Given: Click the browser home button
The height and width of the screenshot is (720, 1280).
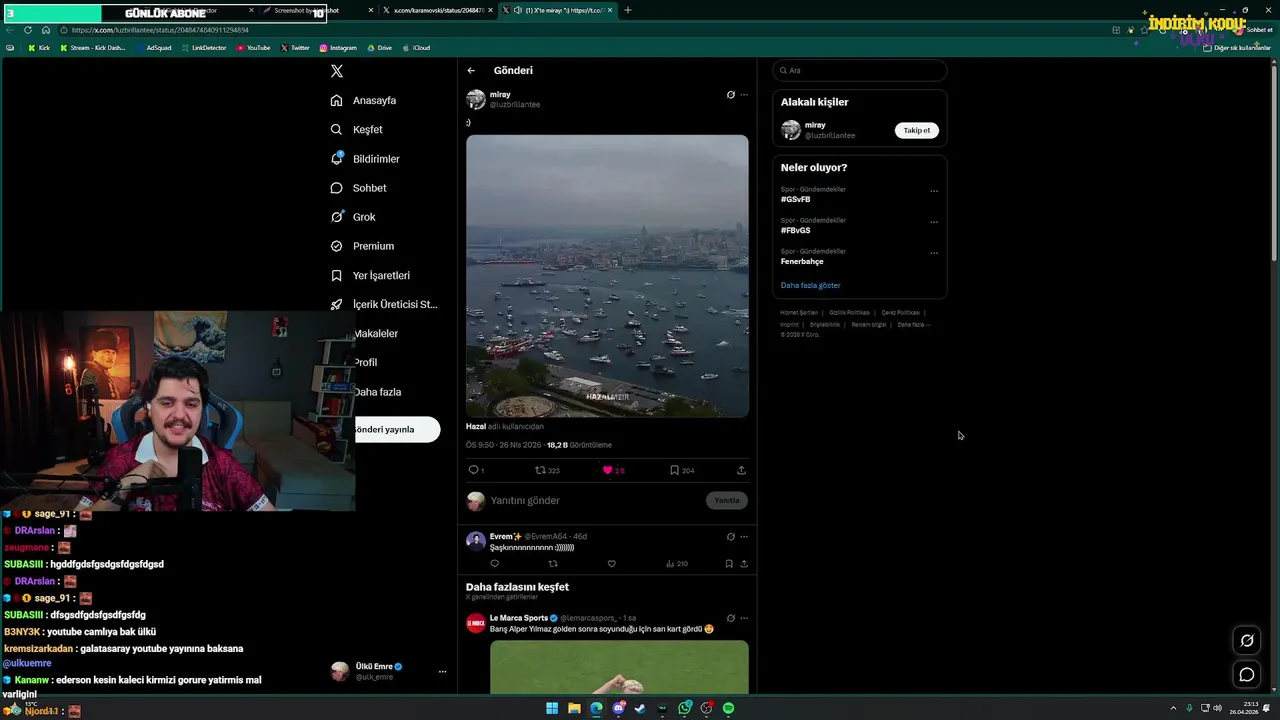Looking at the screenshot, I should click(45, 30).
